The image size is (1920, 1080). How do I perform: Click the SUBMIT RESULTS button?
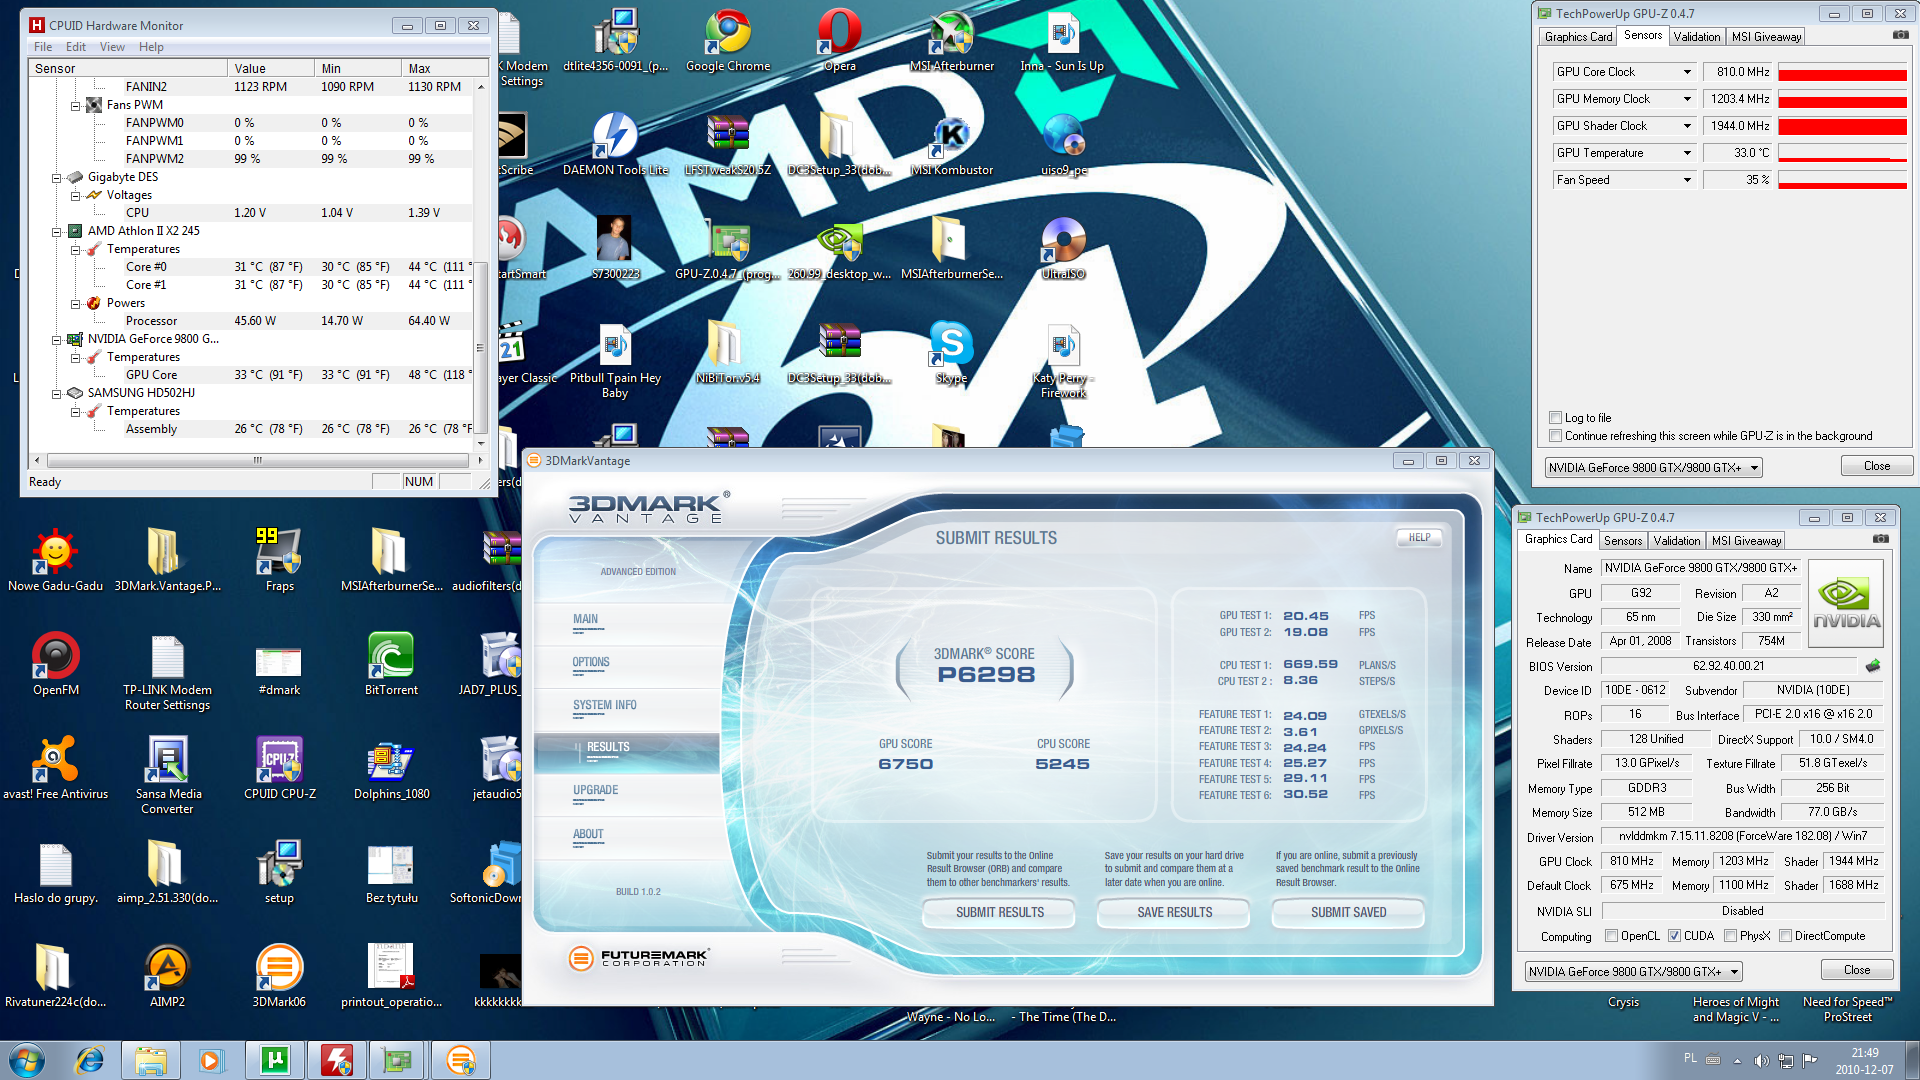coord(999,912)
